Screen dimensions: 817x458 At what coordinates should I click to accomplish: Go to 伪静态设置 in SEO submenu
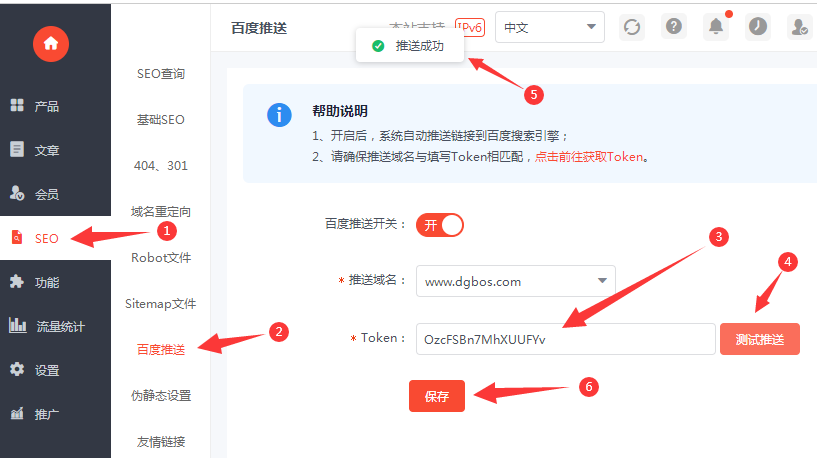pos(160,395)
